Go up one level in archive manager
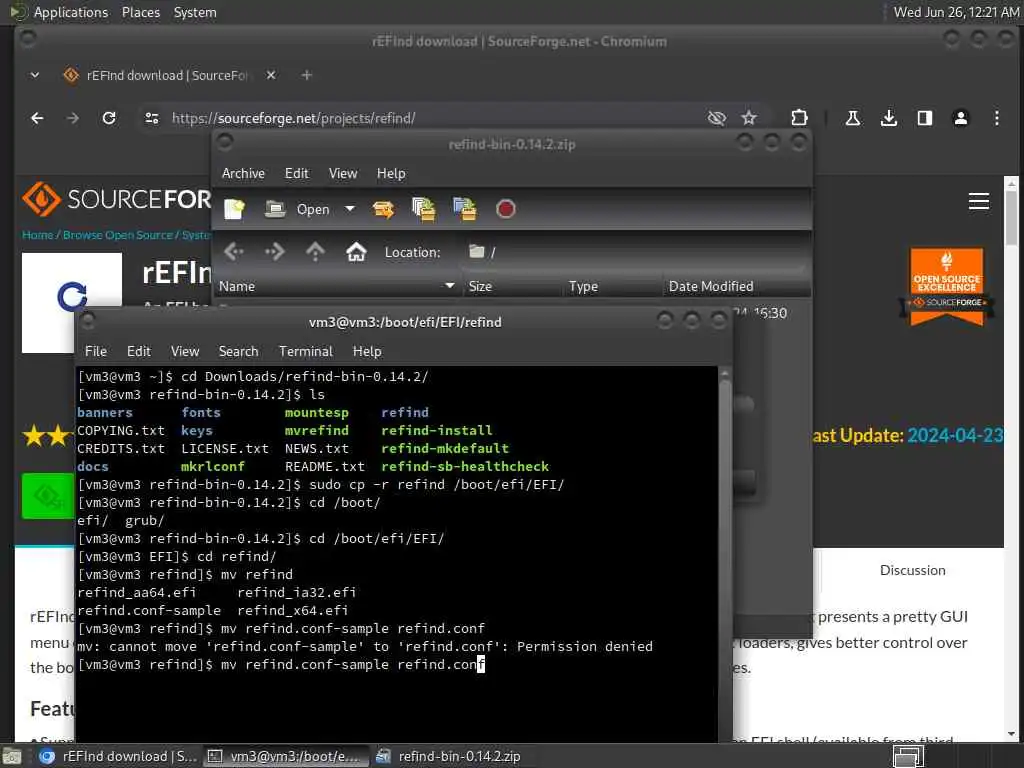Image resolution: width=1024 pixels, height=768 pixels. [x=315, y=251]
